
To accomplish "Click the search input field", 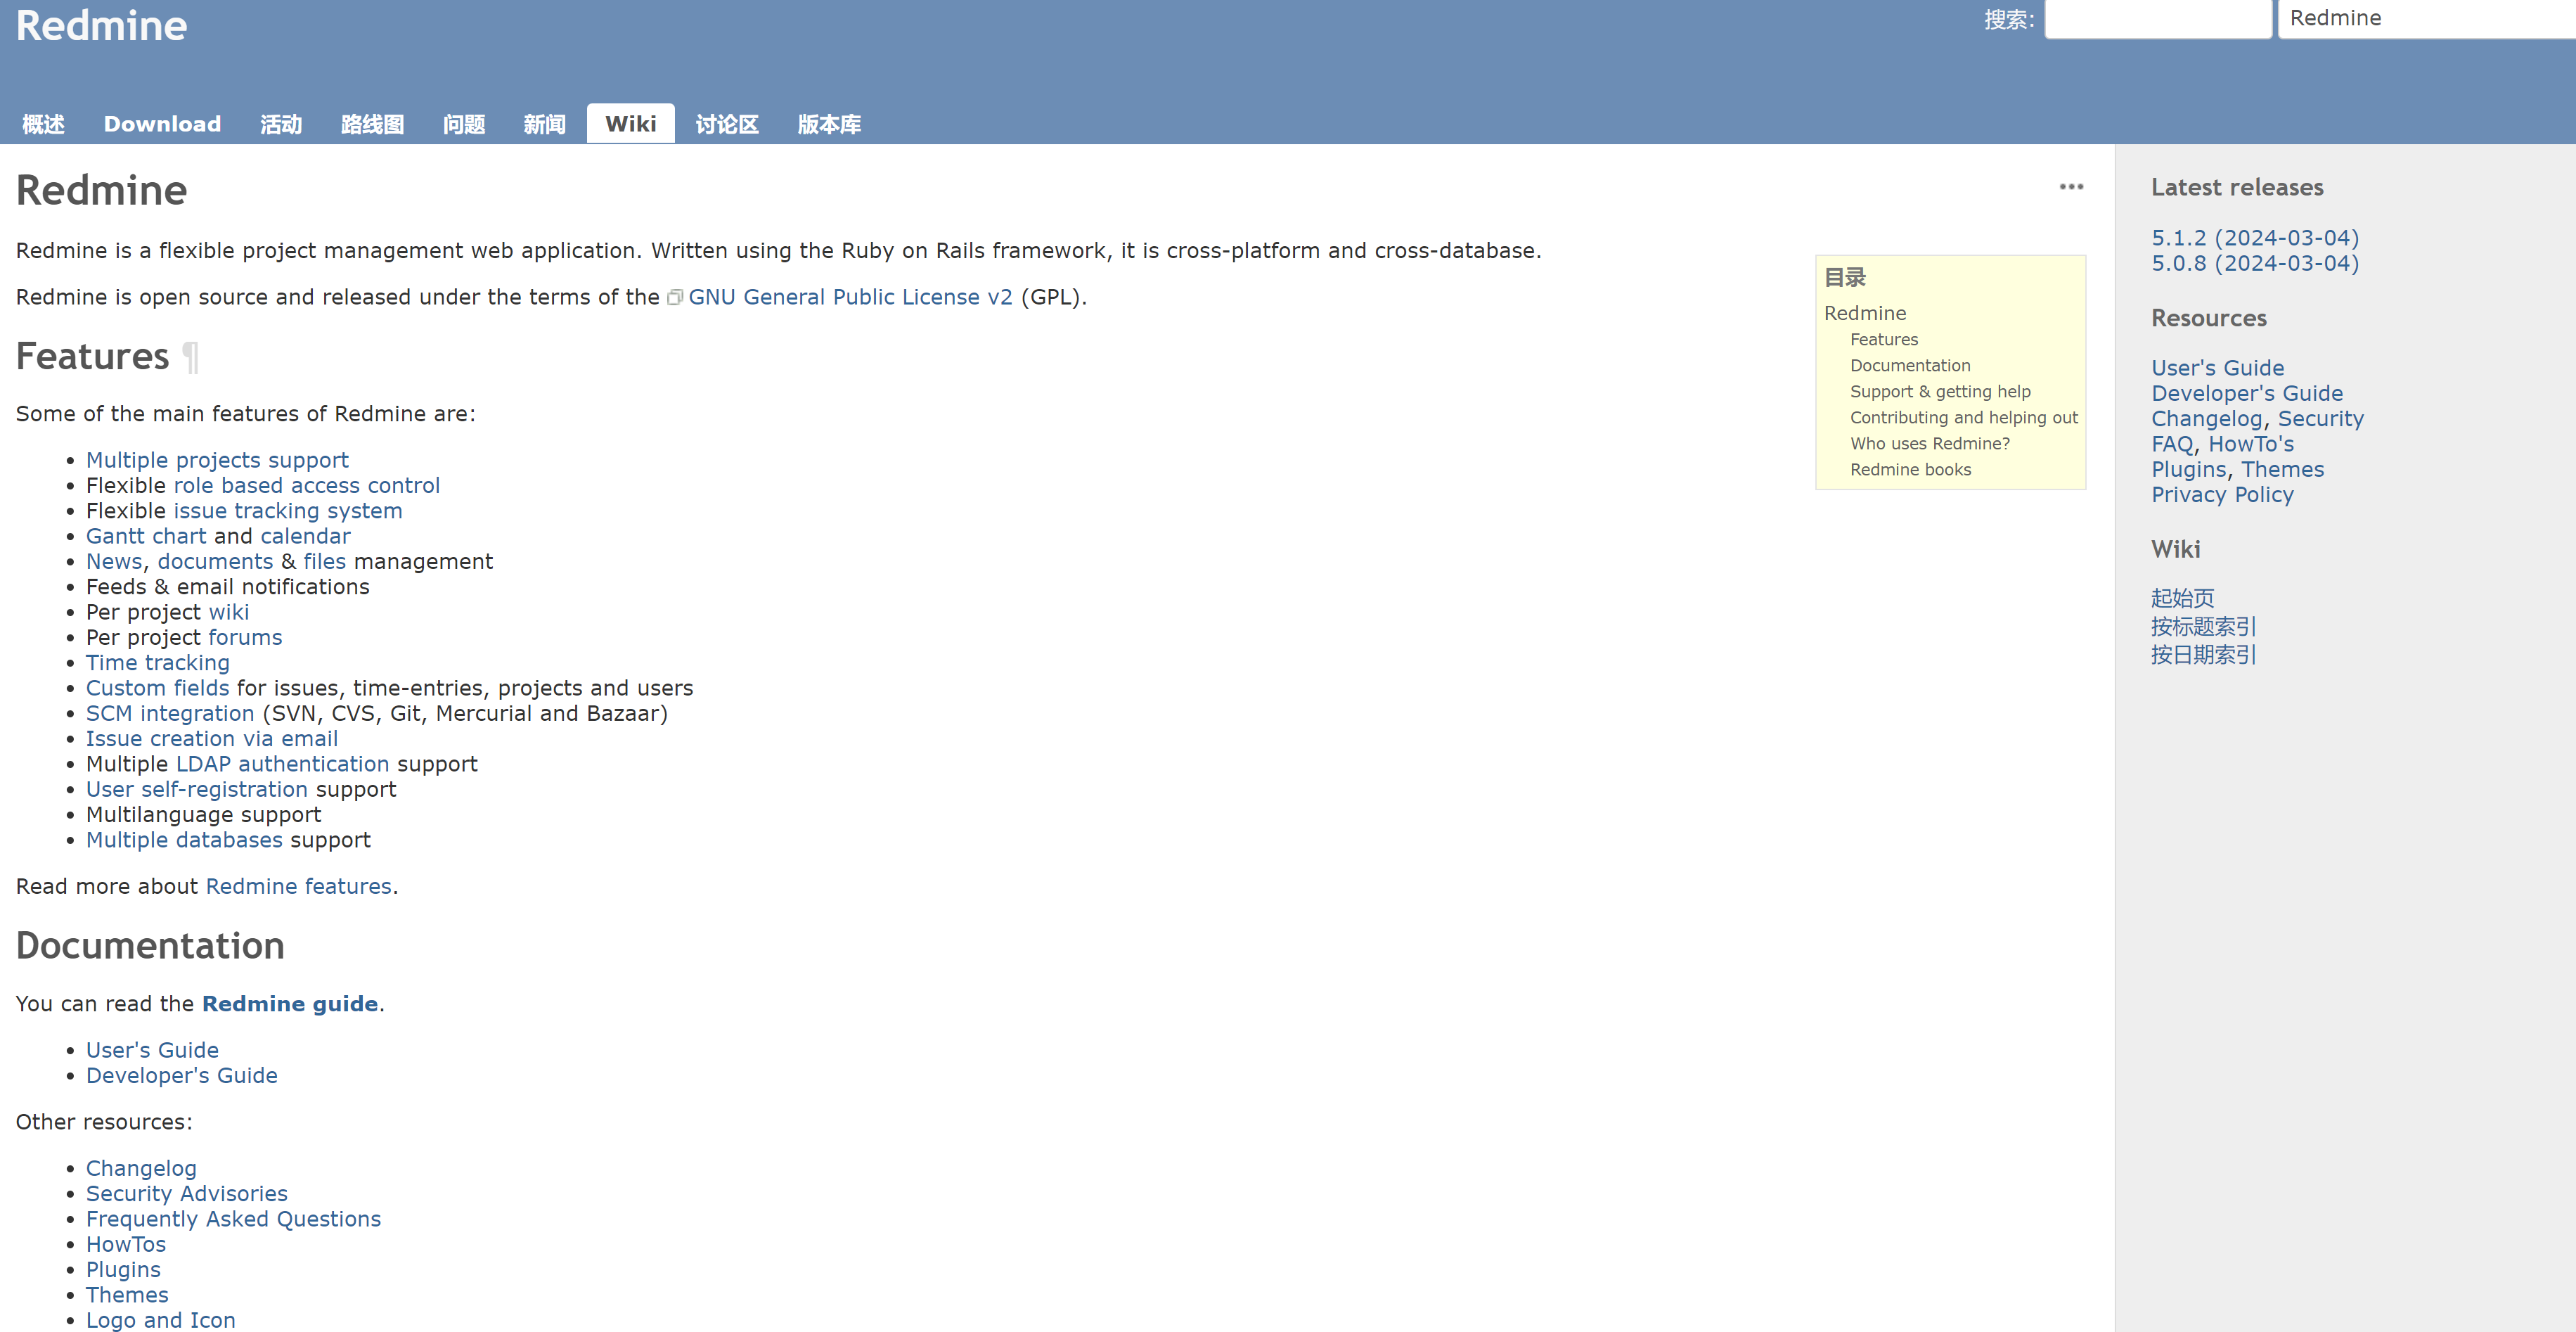I will 2155,19.
